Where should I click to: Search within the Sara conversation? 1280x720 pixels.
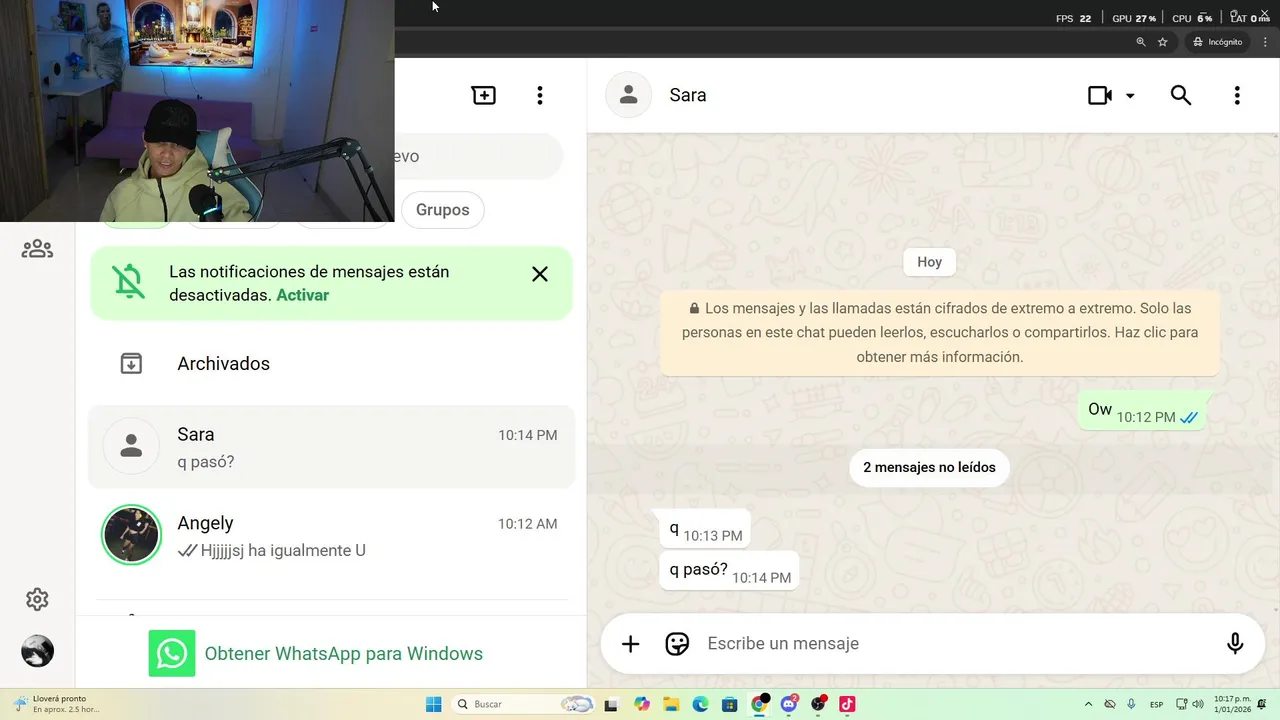pyautogui.click(x=1181, y=95)
